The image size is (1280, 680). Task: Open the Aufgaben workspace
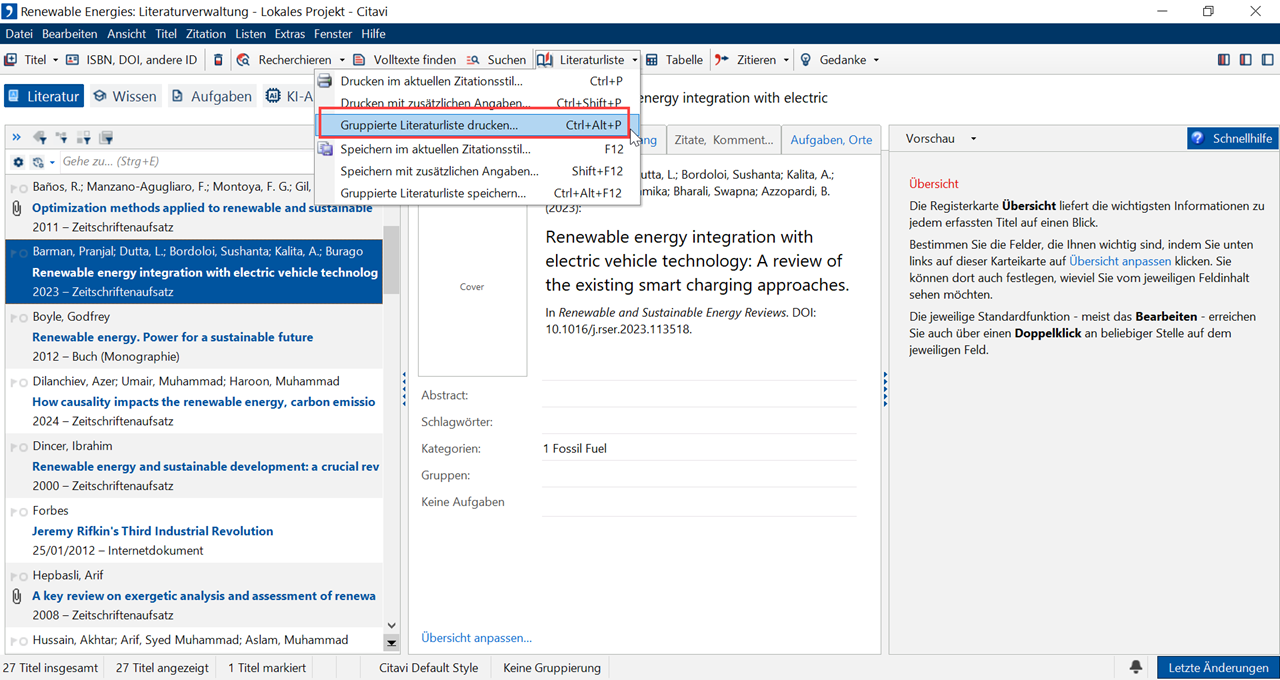212,96
